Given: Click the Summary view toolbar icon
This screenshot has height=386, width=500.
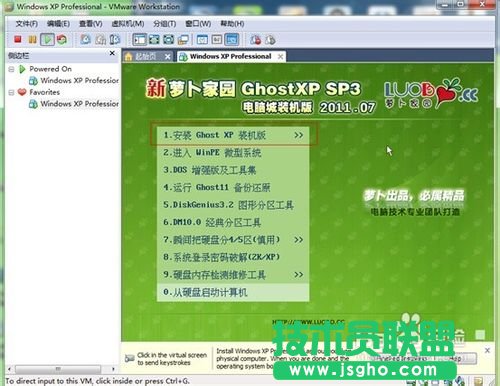Looking at the screenshot, I should [x=202, y=40].
